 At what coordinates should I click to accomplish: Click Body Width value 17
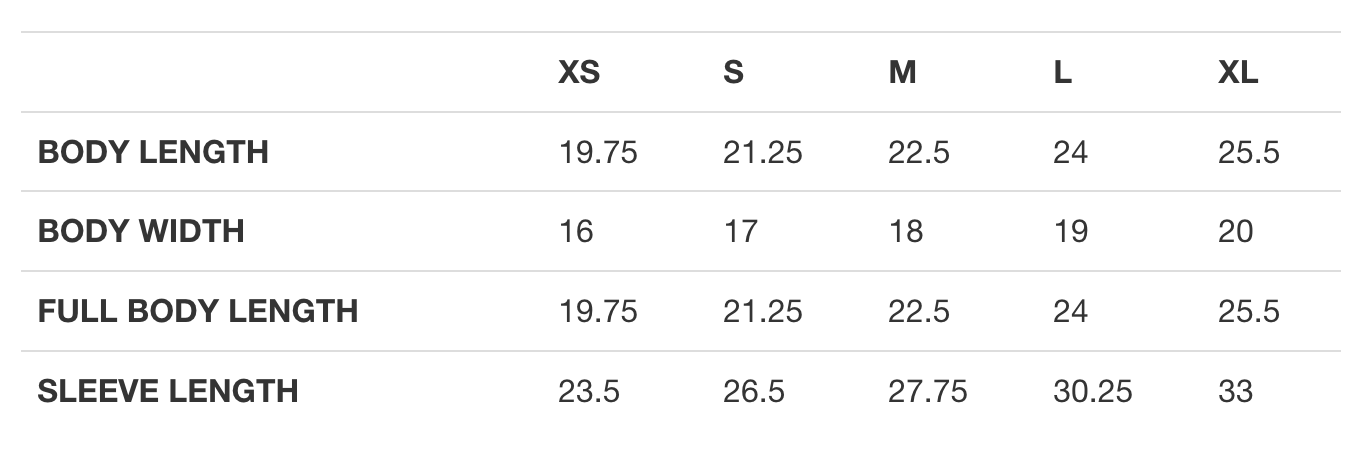coord(741,231)
